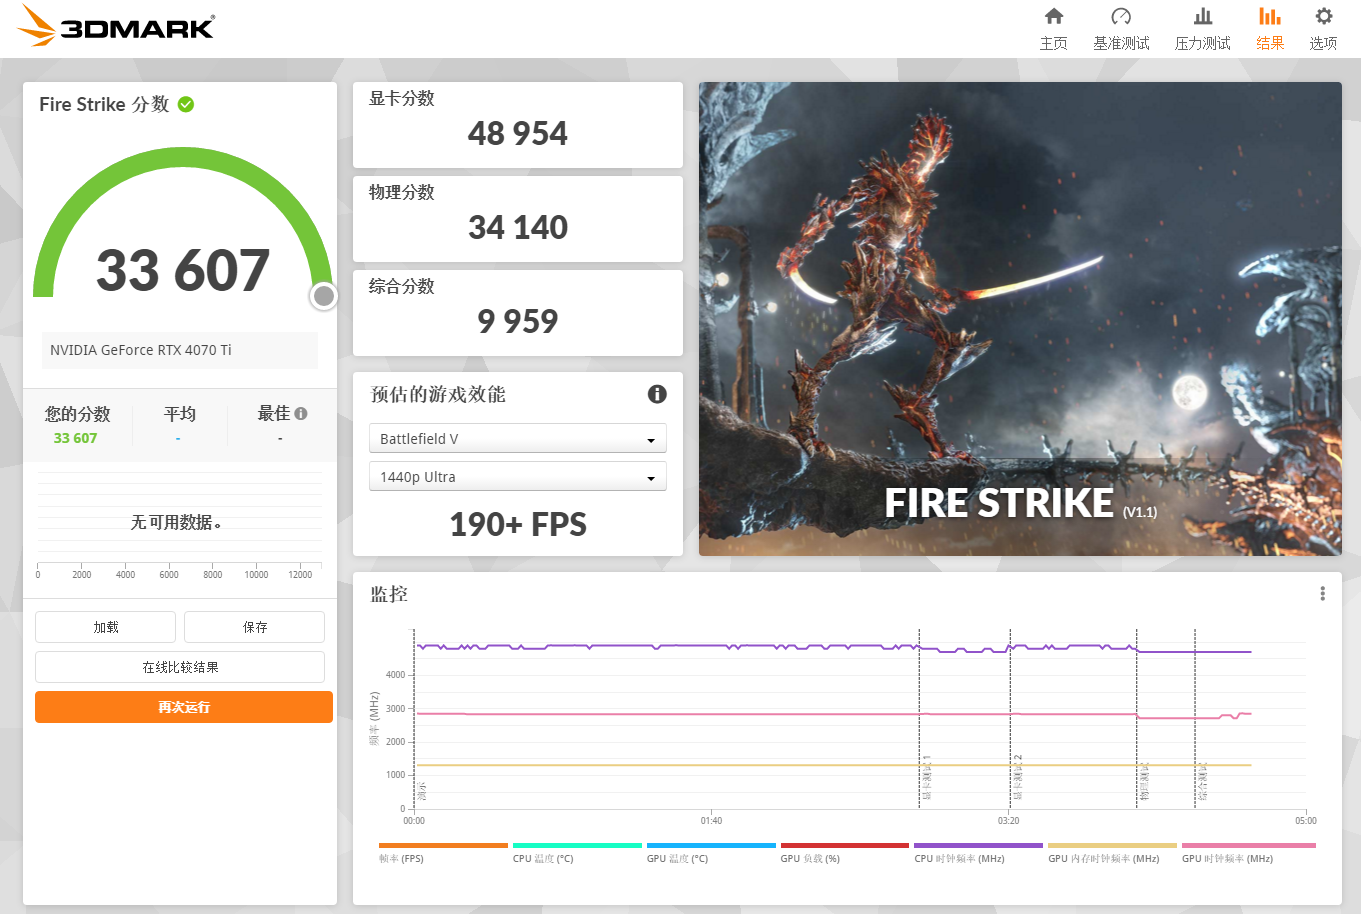The image size is (1361, 914).
Task: Click the 您的分数 label
Action: click(x=77, y=414)
